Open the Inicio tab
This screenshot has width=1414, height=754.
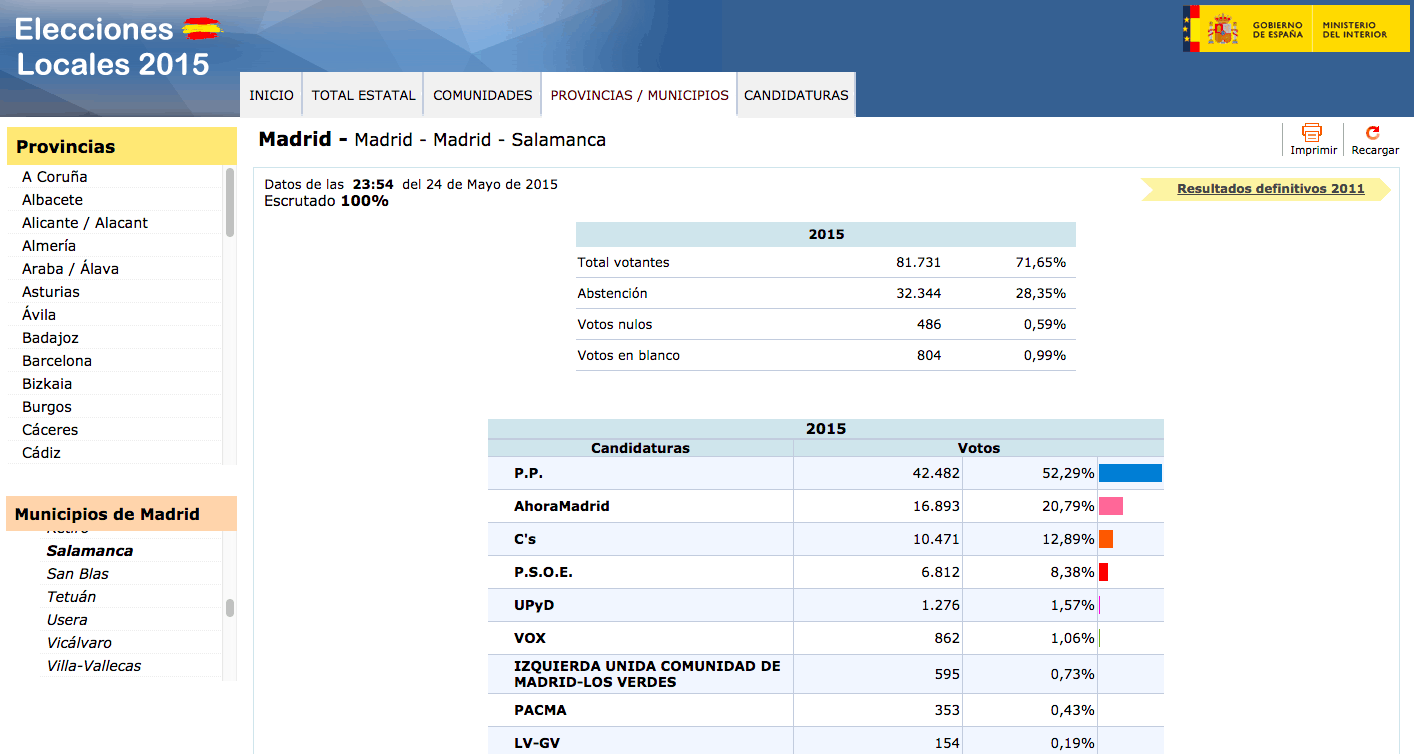coord(271,95)
